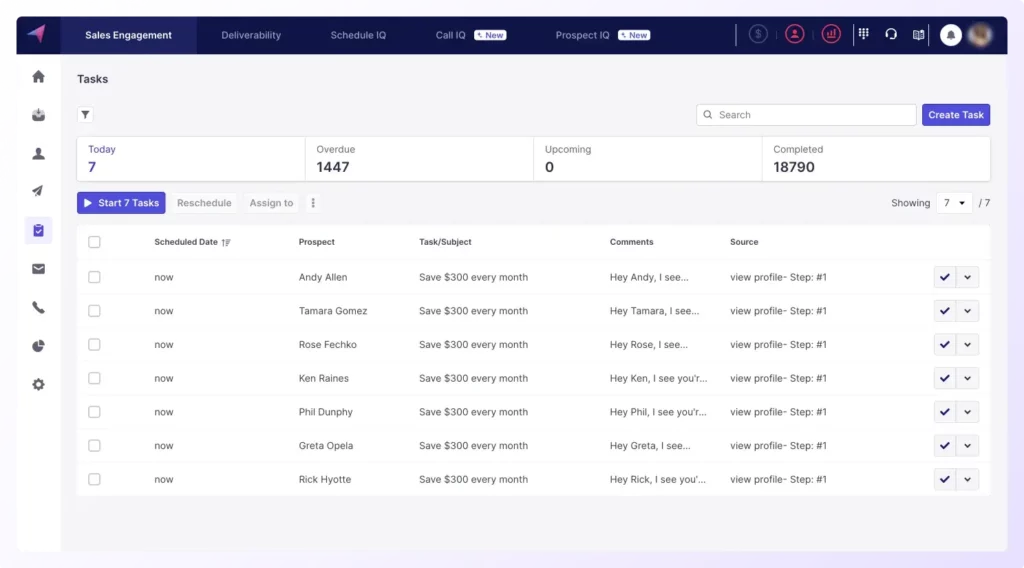Open the Reports pie chart sidebar icon
Screen dimensions: 1024x568
click(39, 346)
